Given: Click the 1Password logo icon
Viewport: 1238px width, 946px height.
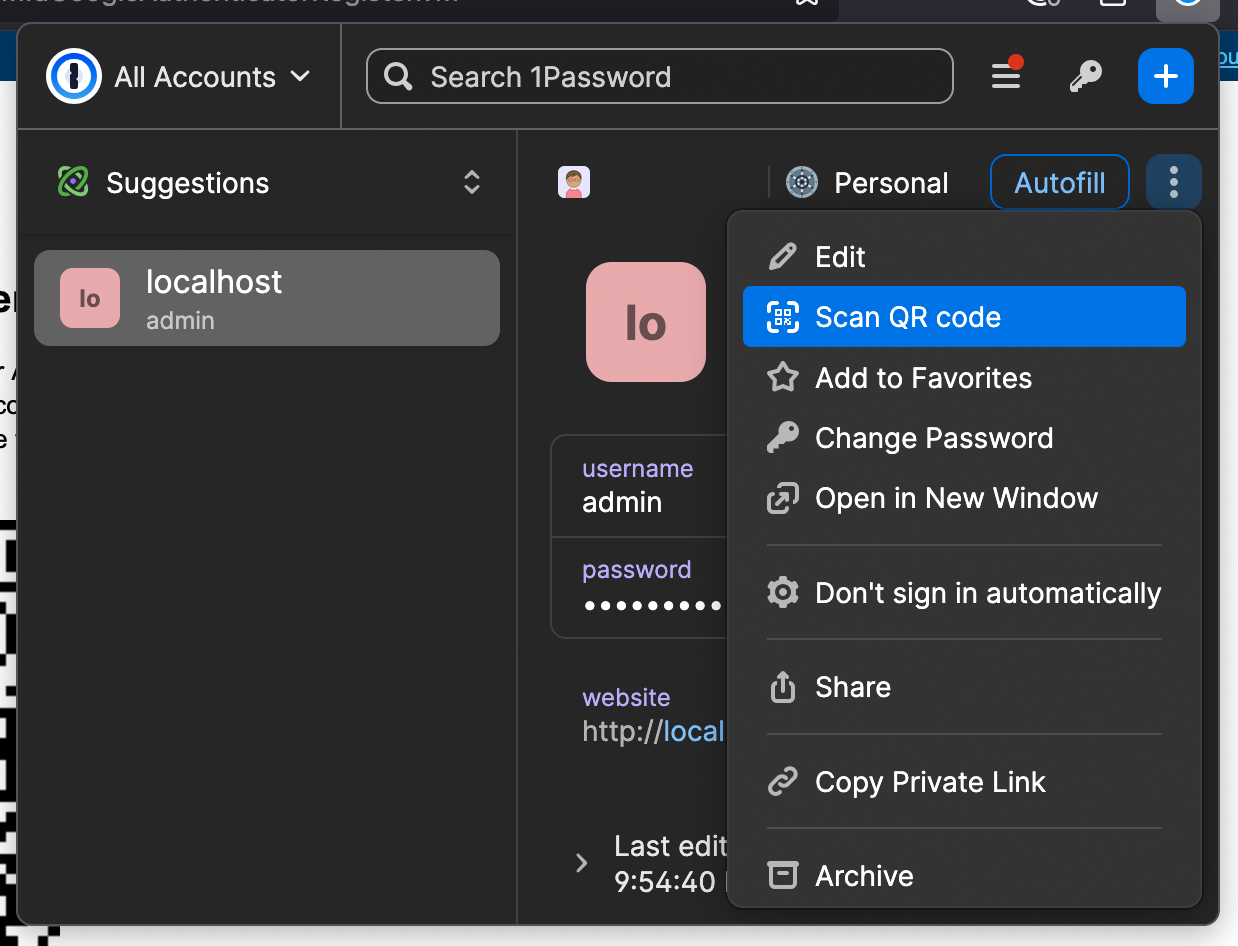Looking at the screenshot, I should click(74, 76).
